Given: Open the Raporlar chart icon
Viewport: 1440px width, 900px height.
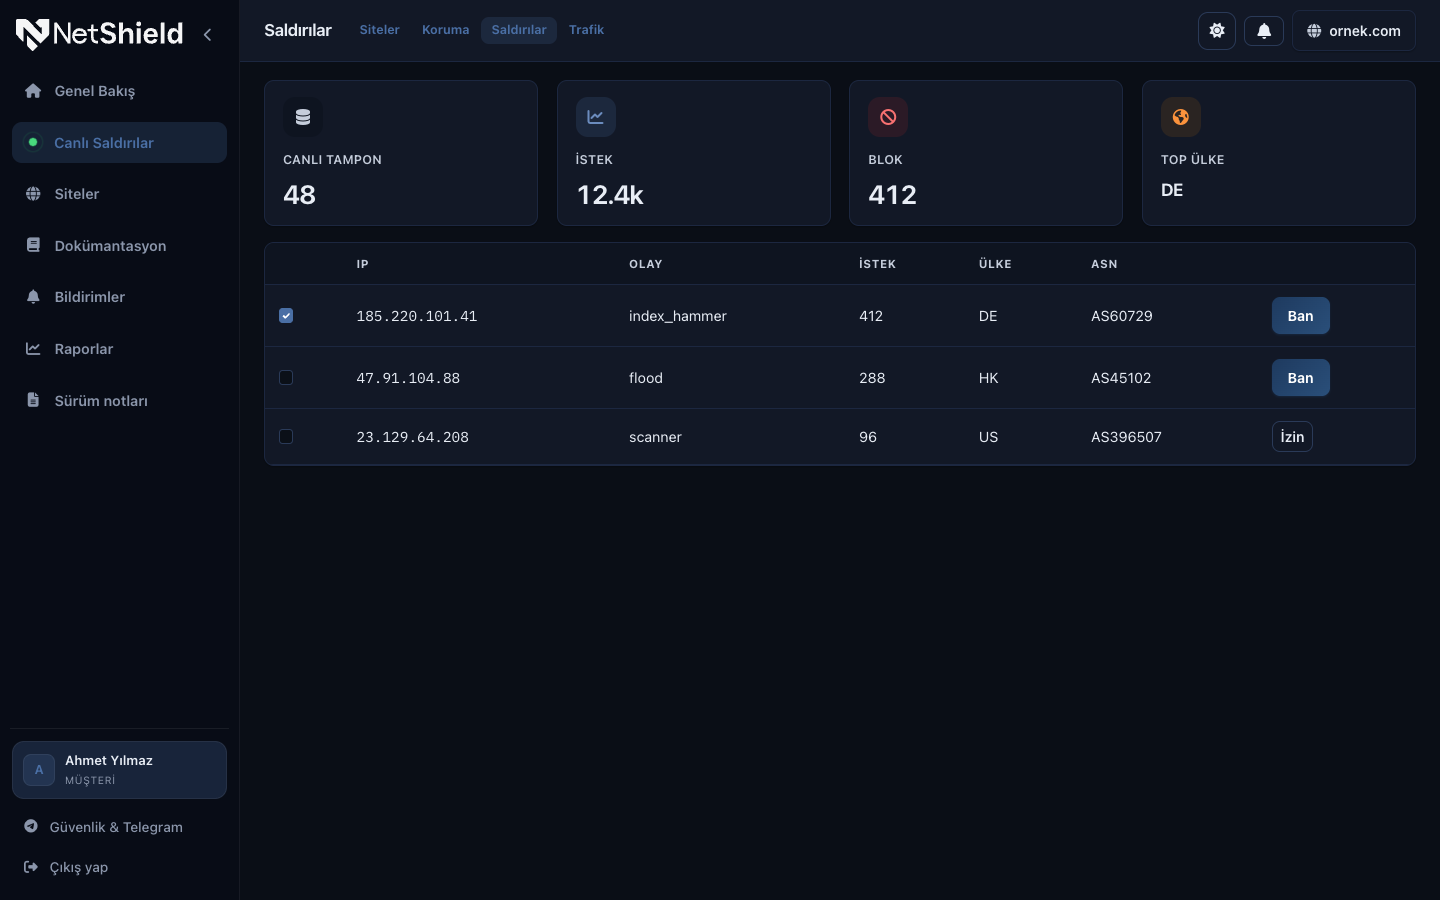Looking at the screenshot, I should point(33,349).
